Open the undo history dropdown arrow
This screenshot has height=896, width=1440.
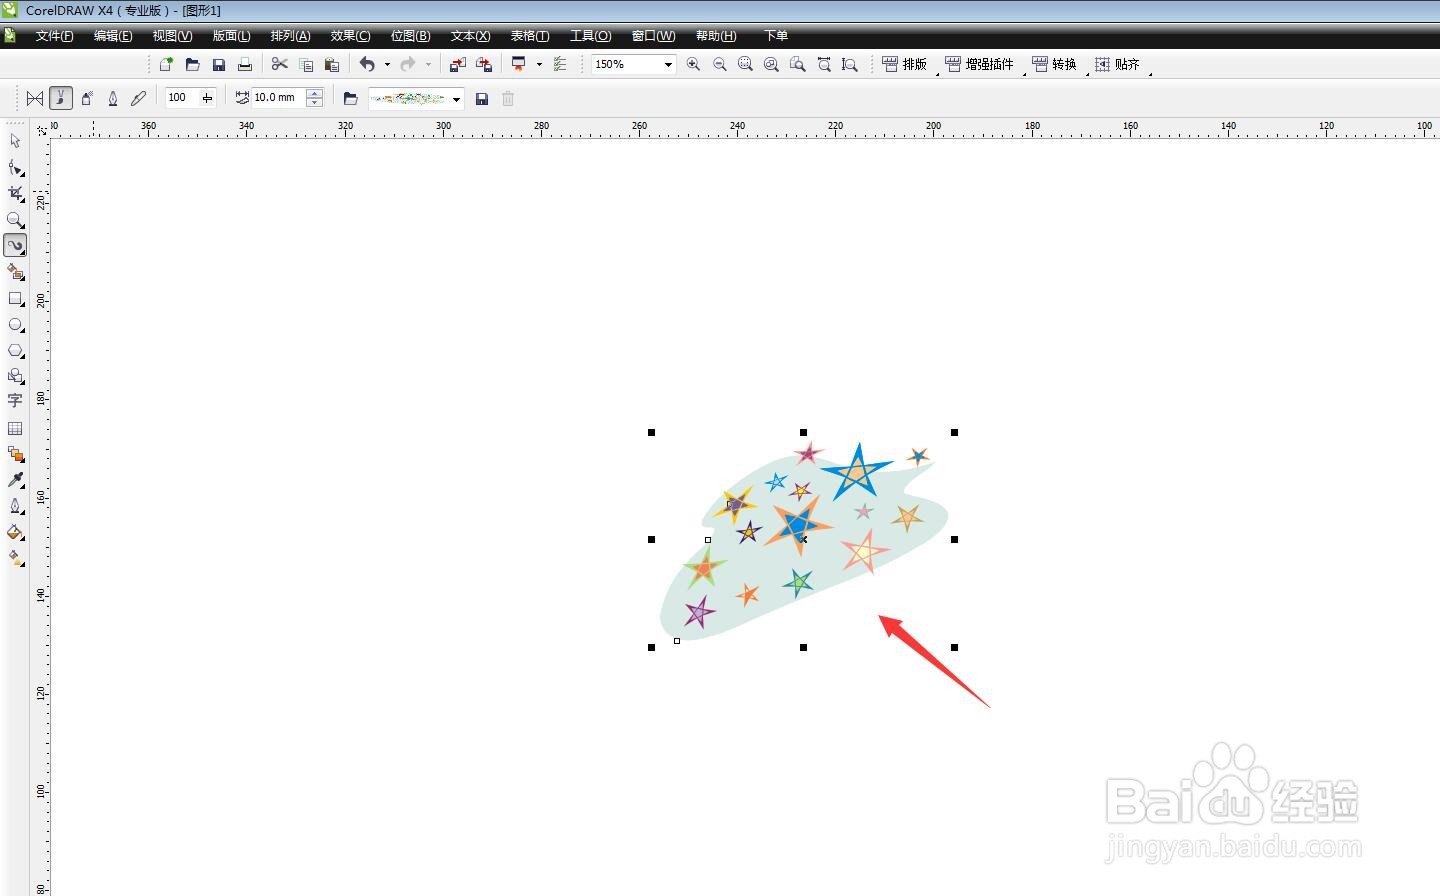coord(387,64)
